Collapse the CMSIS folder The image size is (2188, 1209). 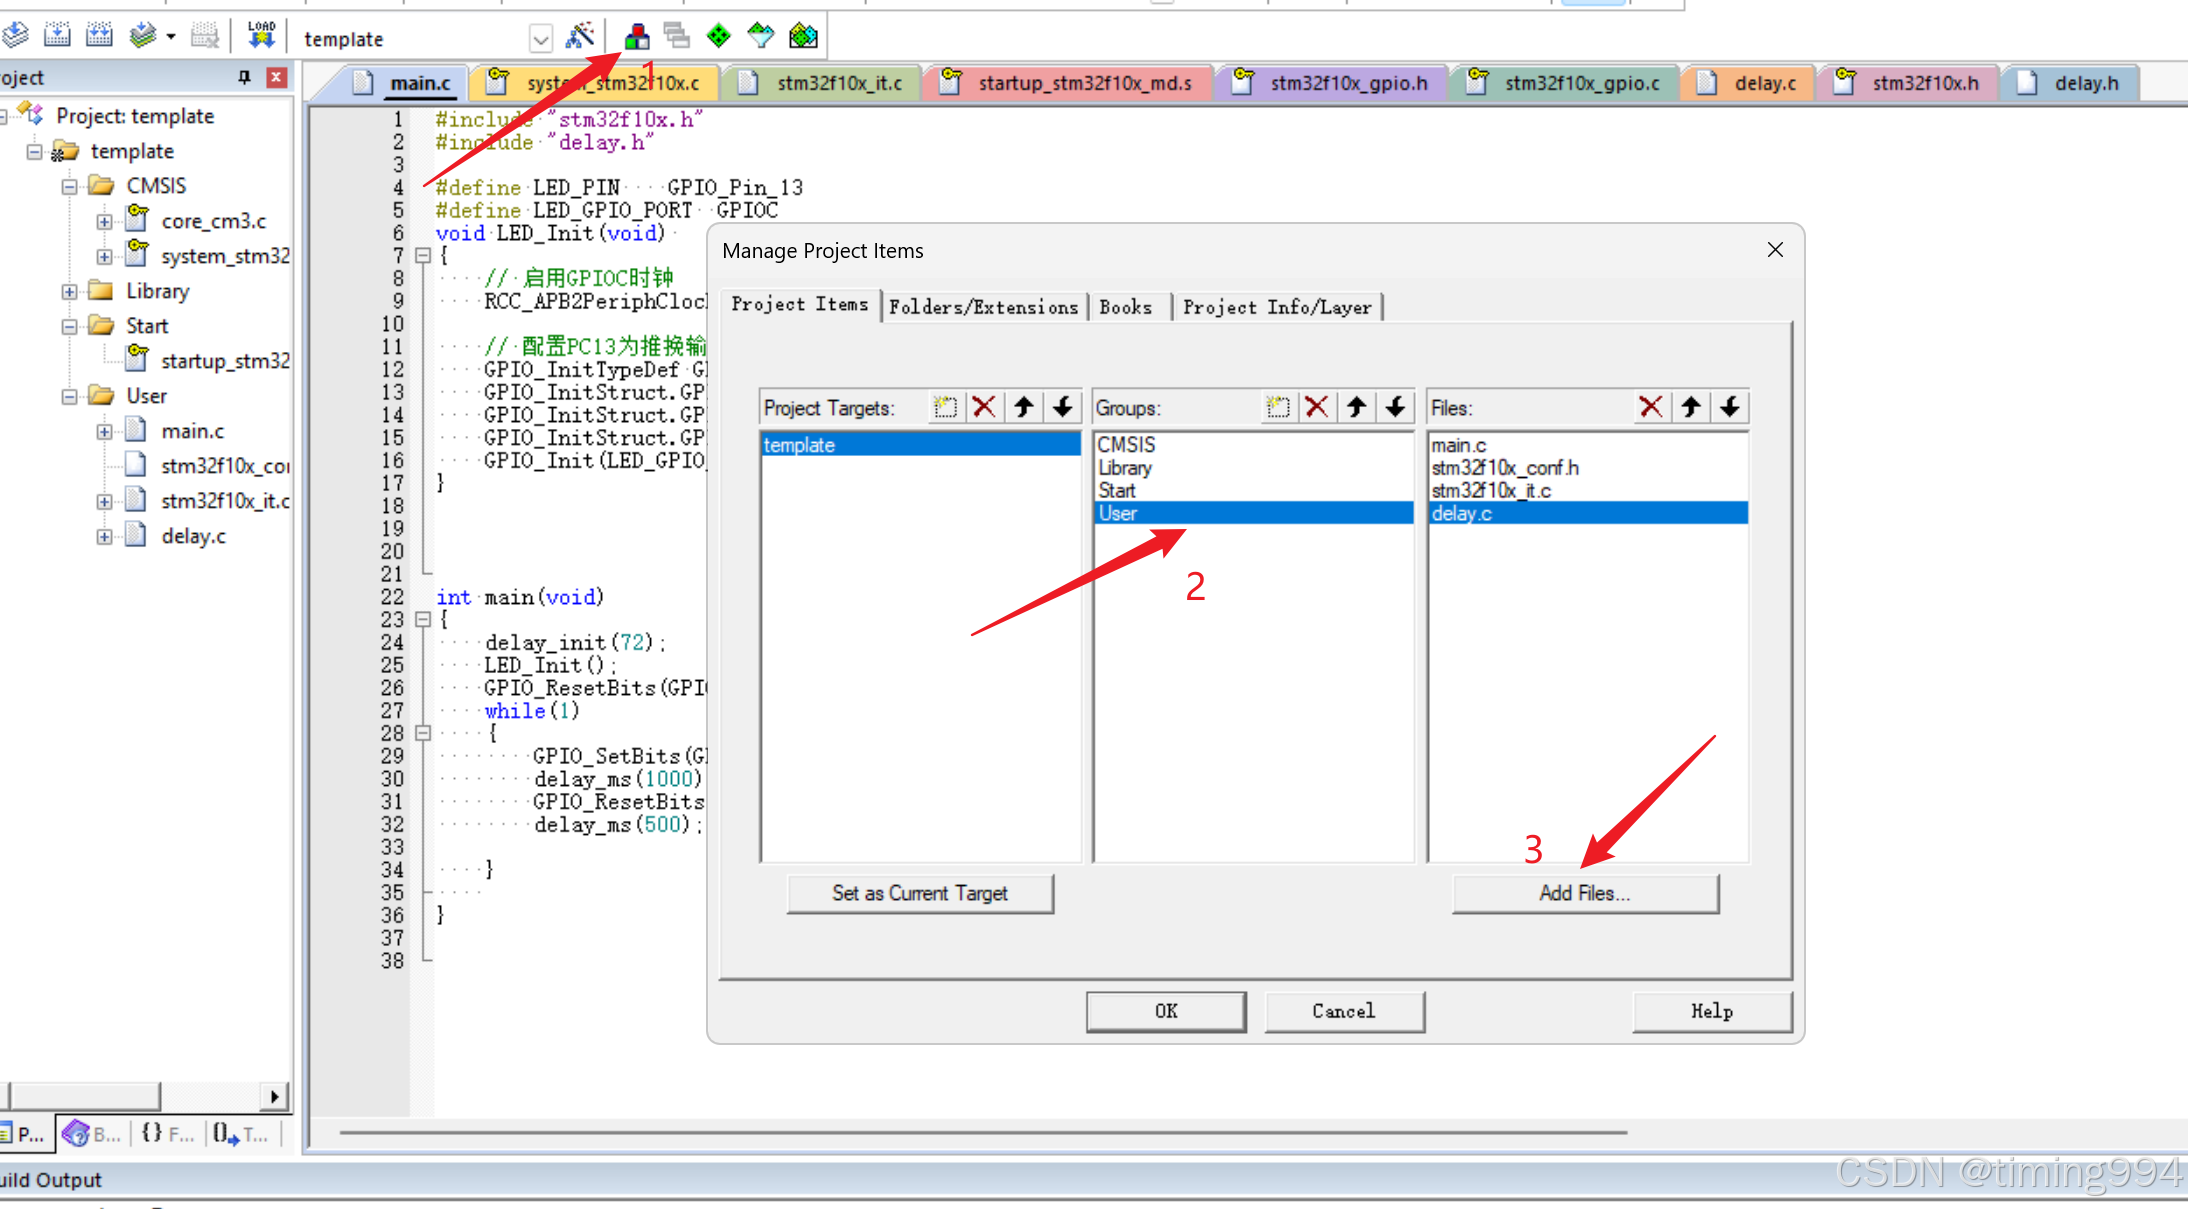tap(69, 186)
